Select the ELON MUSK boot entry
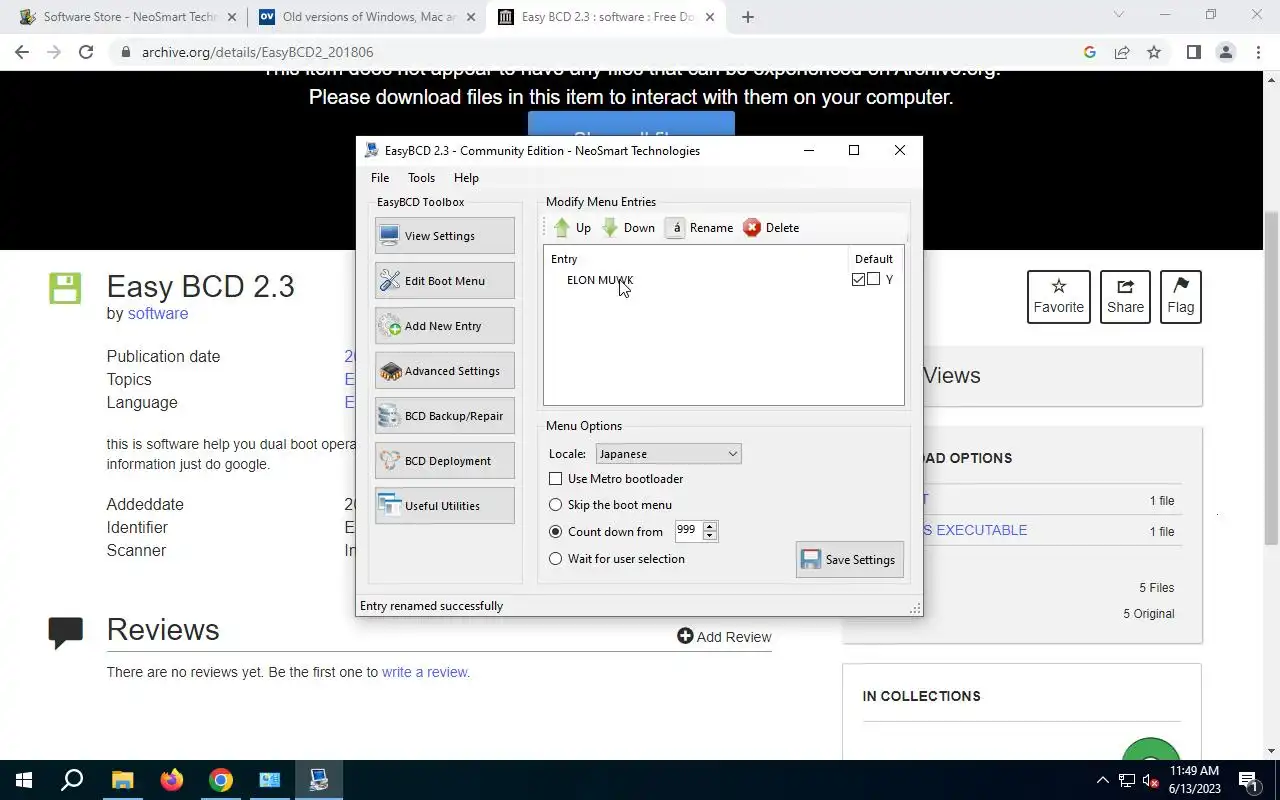Screen dimensions: 1280x800 [x=600, y=280]
